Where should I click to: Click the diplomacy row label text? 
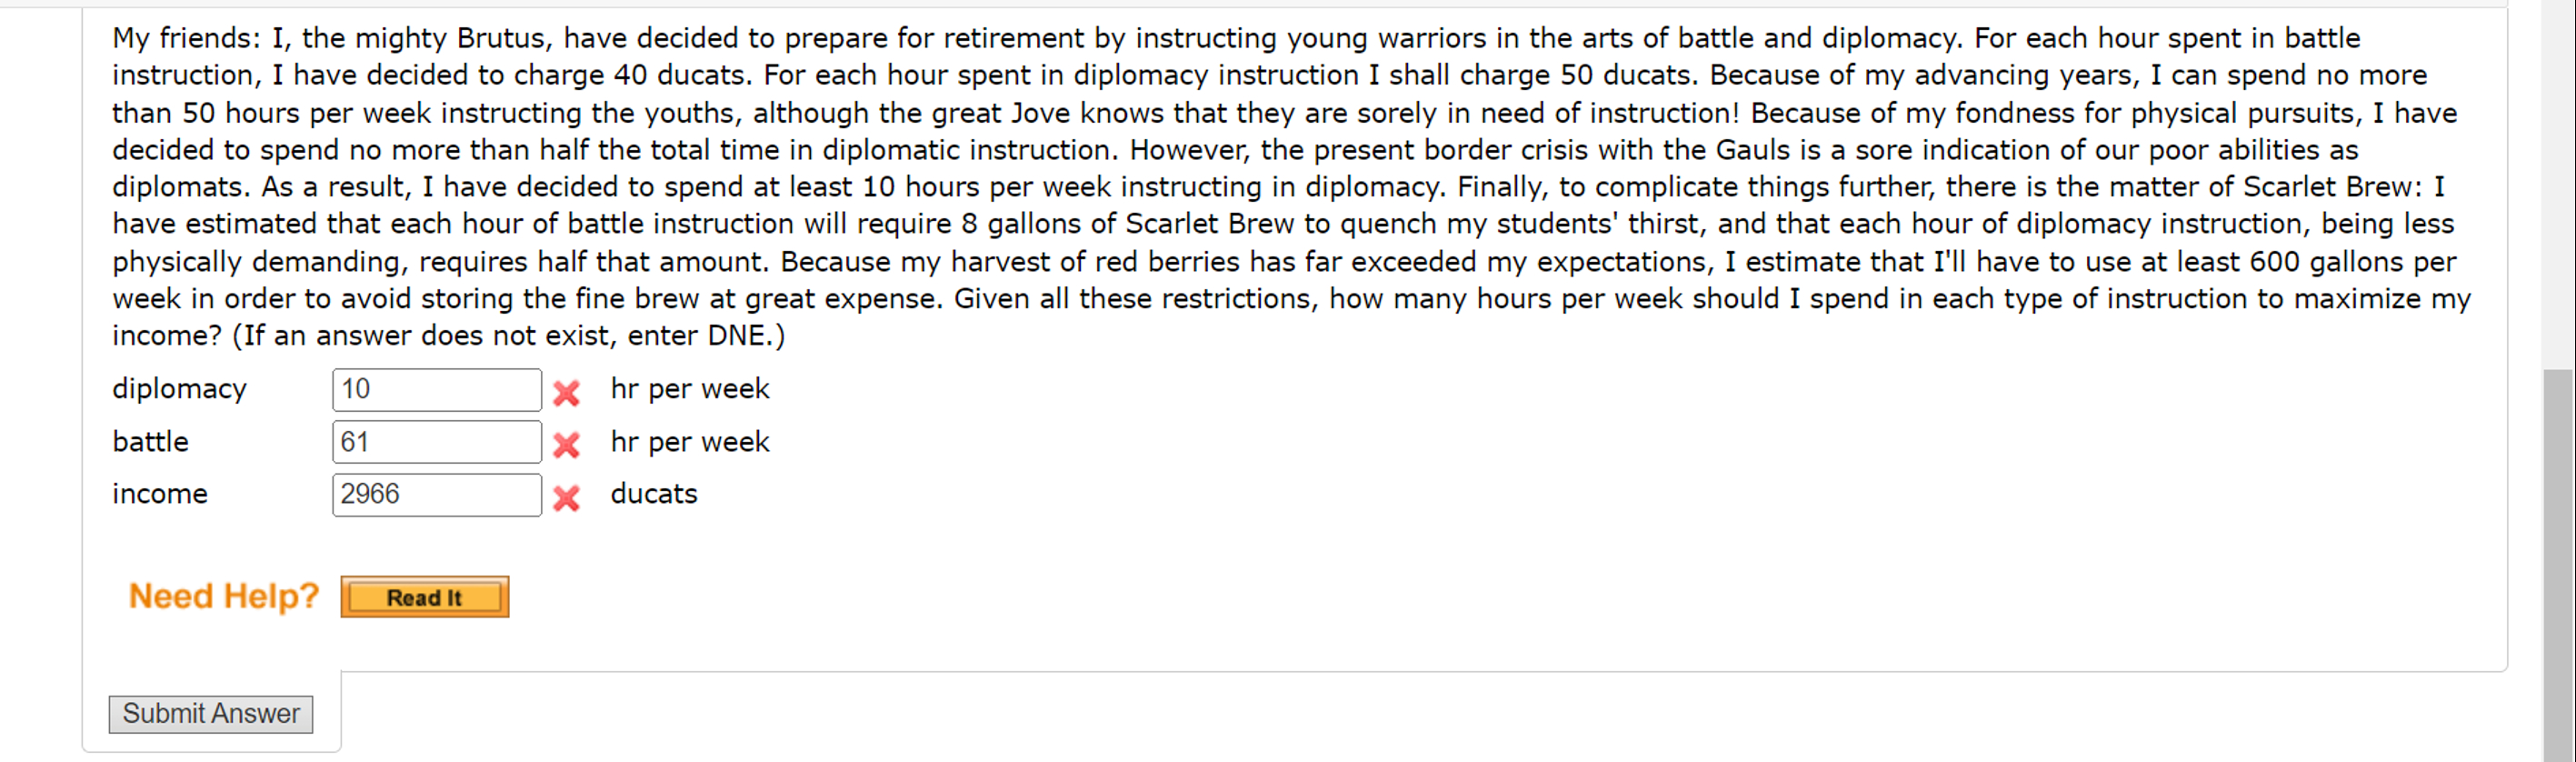179,389
